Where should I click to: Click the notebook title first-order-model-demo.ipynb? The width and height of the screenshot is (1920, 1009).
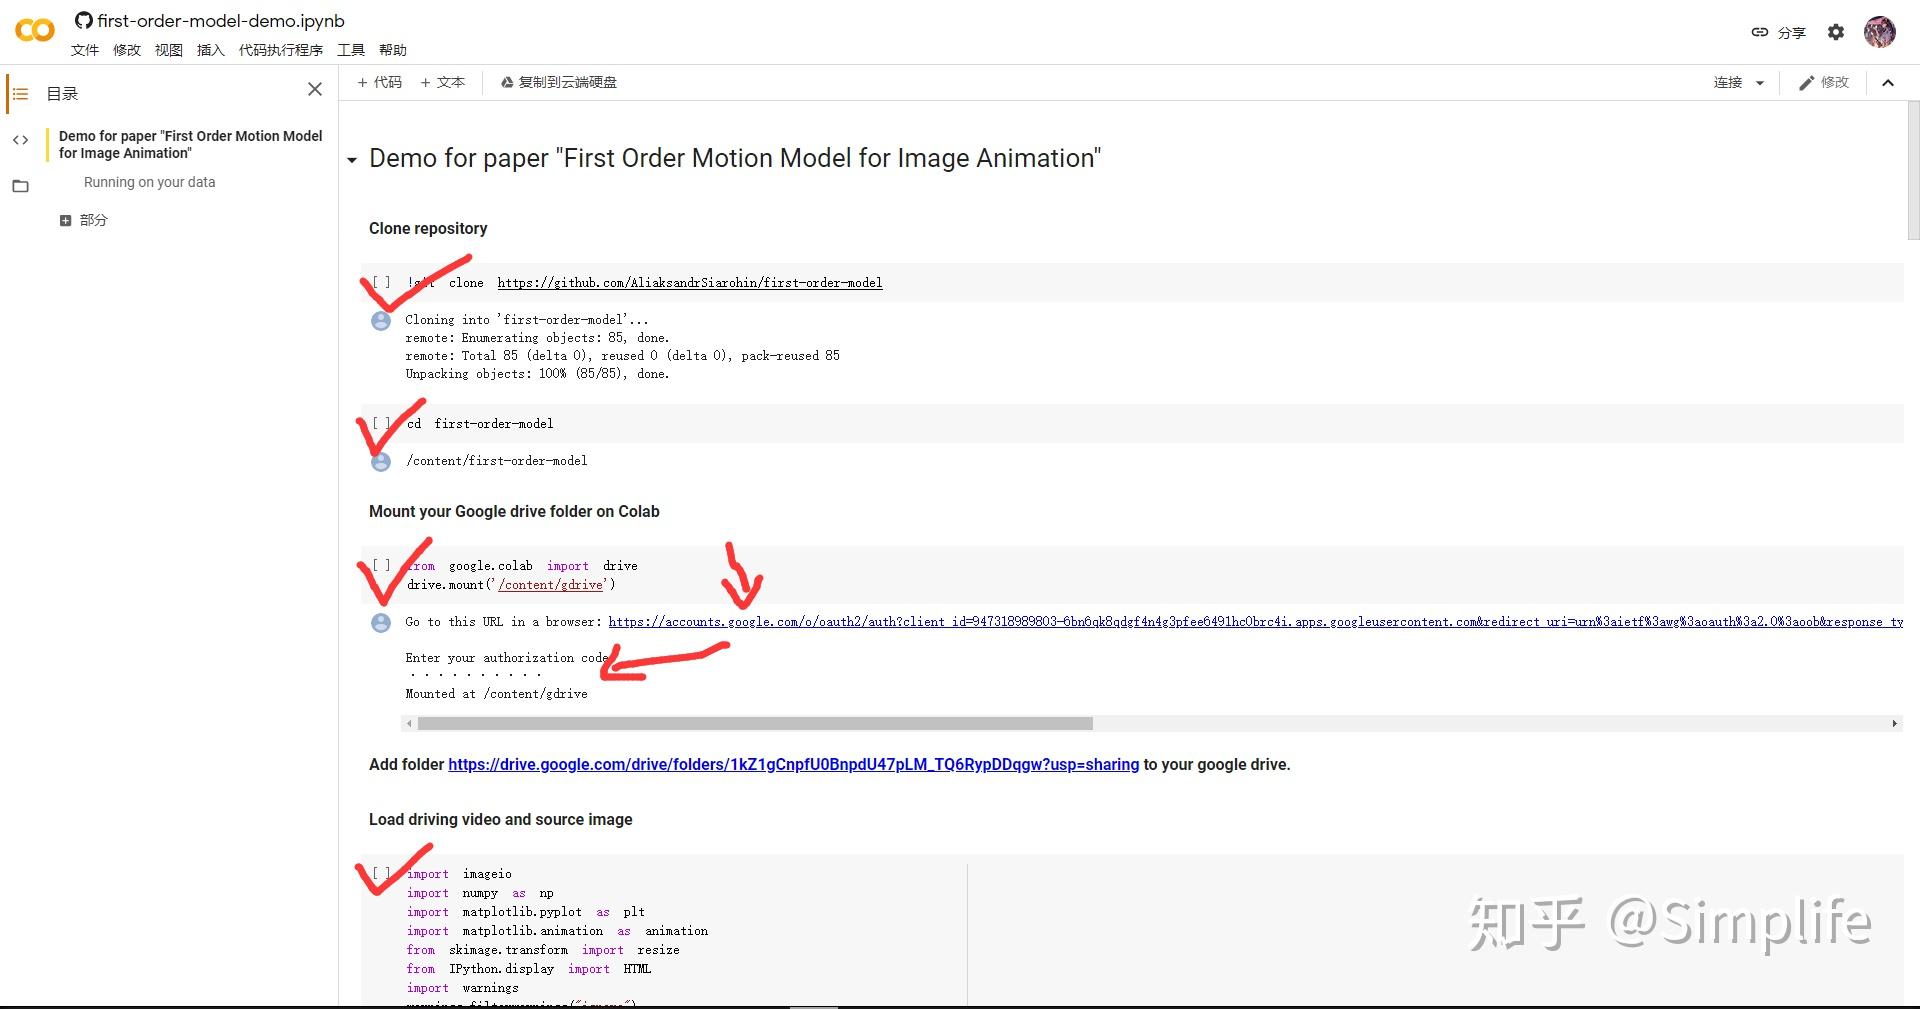[221, 20]
